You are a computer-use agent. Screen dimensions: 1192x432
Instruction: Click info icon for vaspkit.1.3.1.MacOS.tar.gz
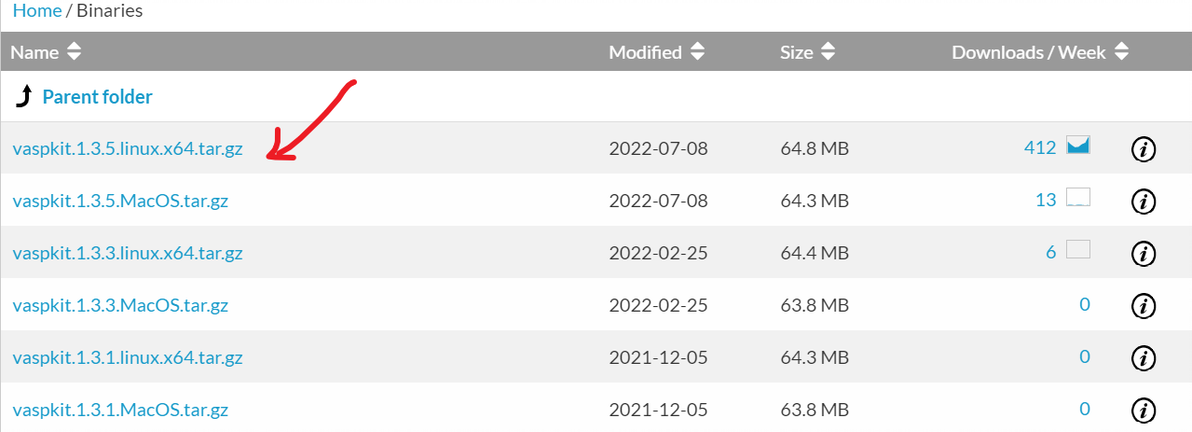pos(1143,409)
